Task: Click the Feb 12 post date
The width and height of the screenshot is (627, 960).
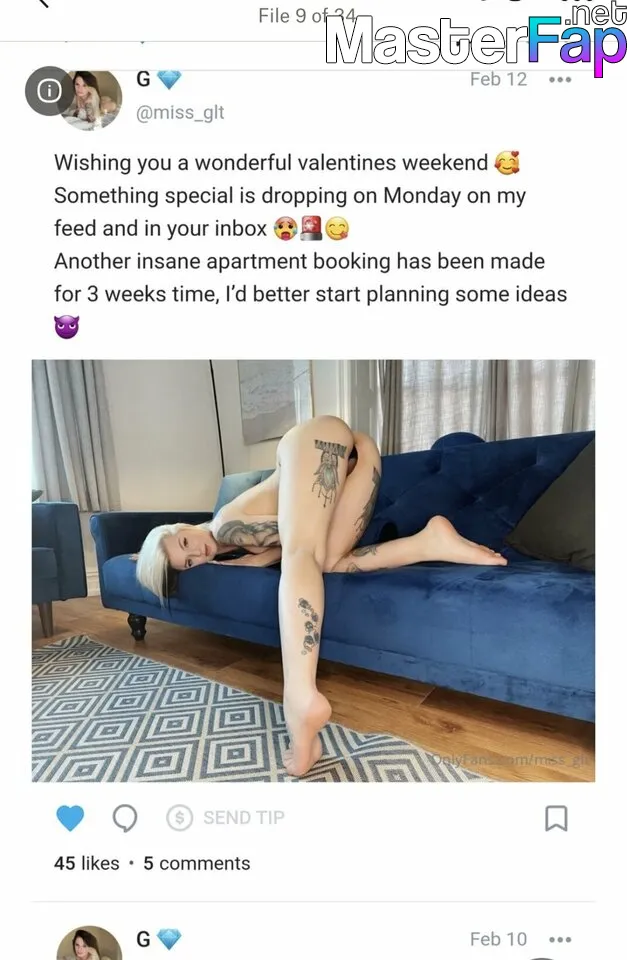Action: [498, 80]
